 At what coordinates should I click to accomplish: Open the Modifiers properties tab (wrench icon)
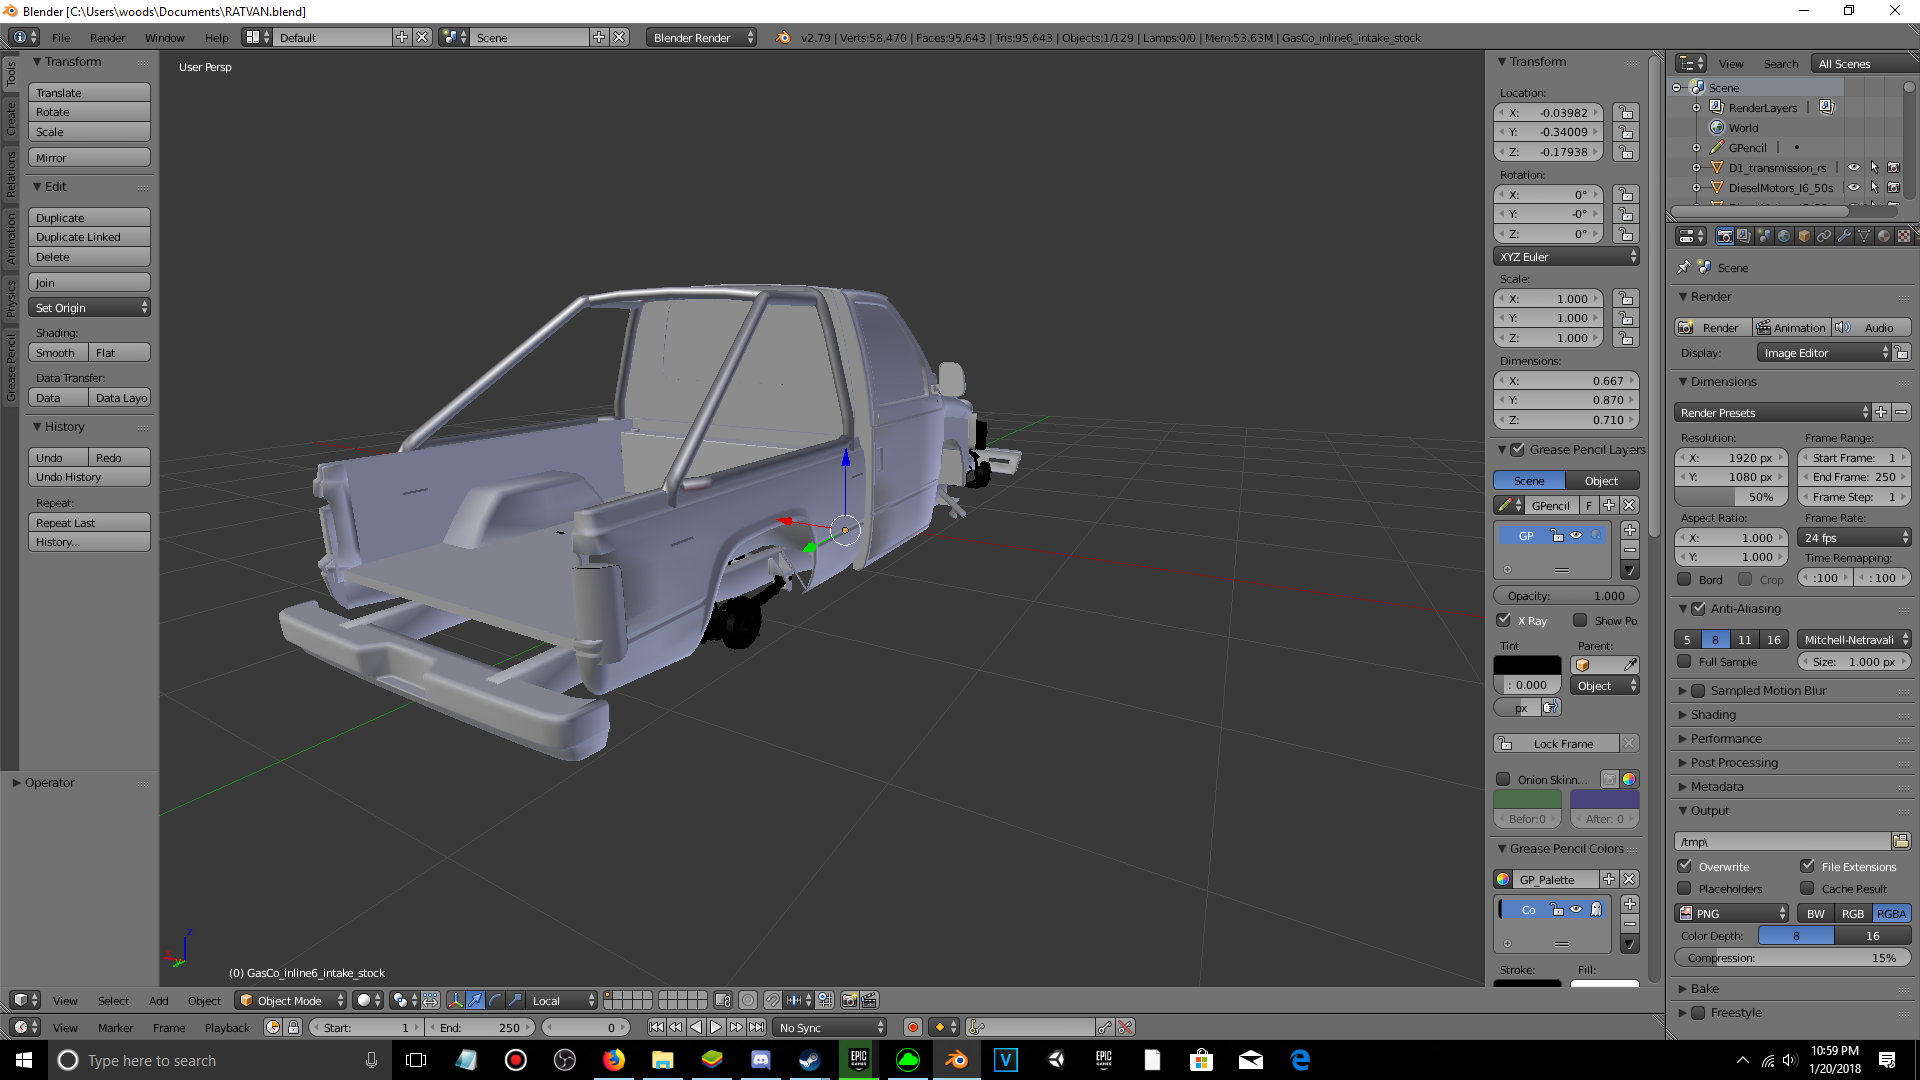[x=1844, y=236]
